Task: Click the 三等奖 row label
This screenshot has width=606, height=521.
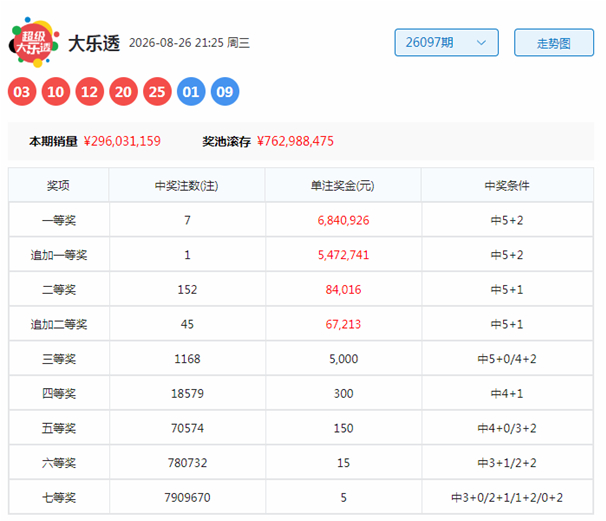Action: point(59,359)
